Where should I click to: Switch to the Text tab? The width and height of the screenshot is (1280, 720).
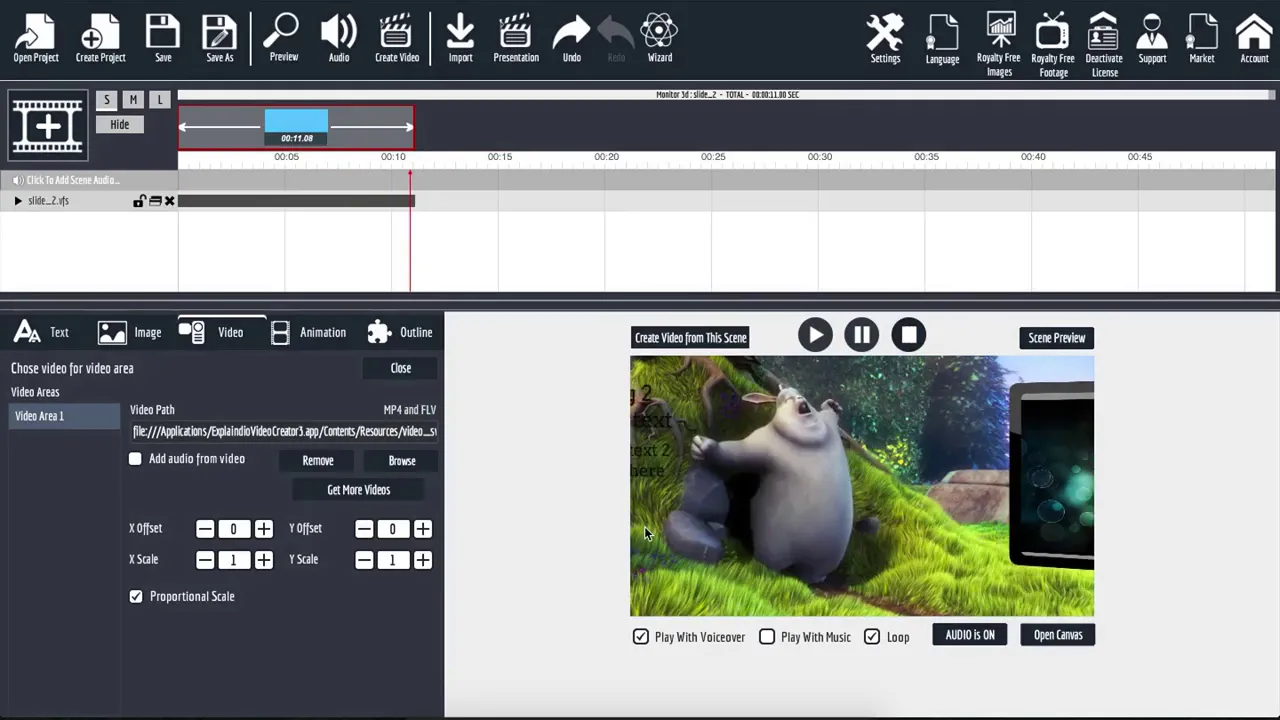click(x=42, y=332)
